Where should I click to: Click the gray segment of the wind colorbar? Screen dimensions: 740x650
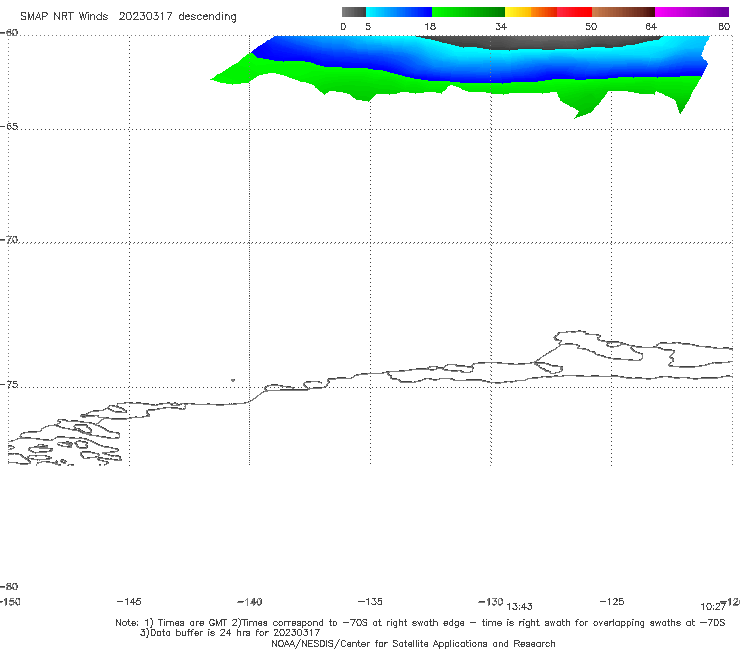click(x=353, y=12)
